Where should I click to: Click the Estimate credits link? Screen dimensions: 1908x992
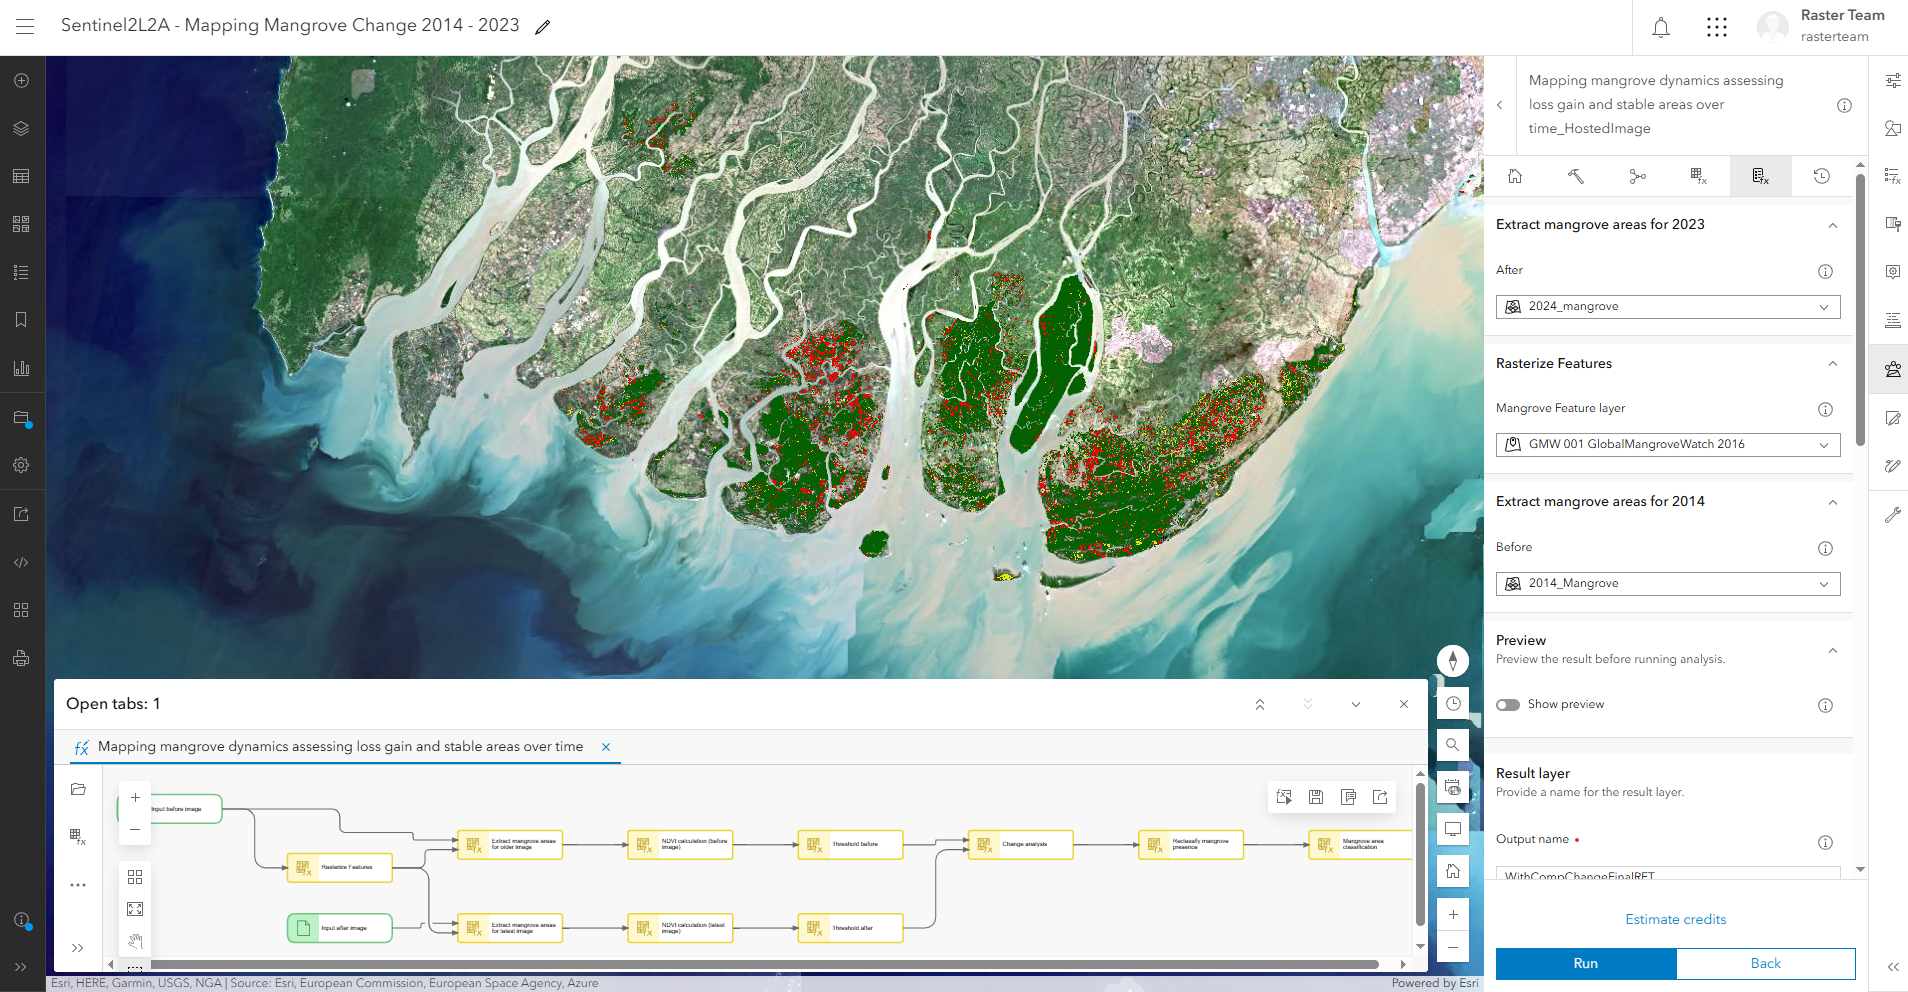1676,919
